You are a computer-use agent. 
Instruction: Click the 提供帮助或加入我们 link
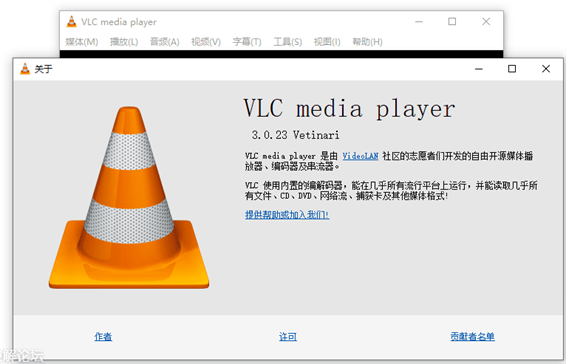point(287,215)
